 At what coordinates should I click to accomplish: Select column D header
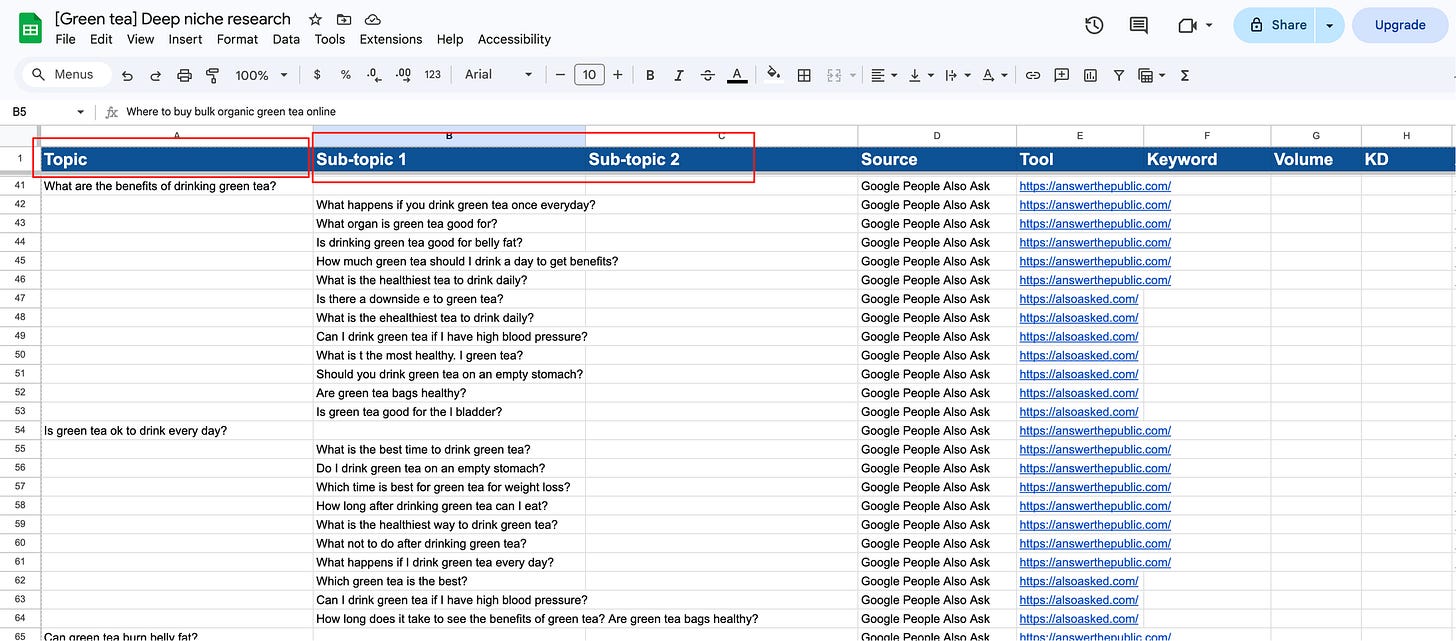[937, 135]
